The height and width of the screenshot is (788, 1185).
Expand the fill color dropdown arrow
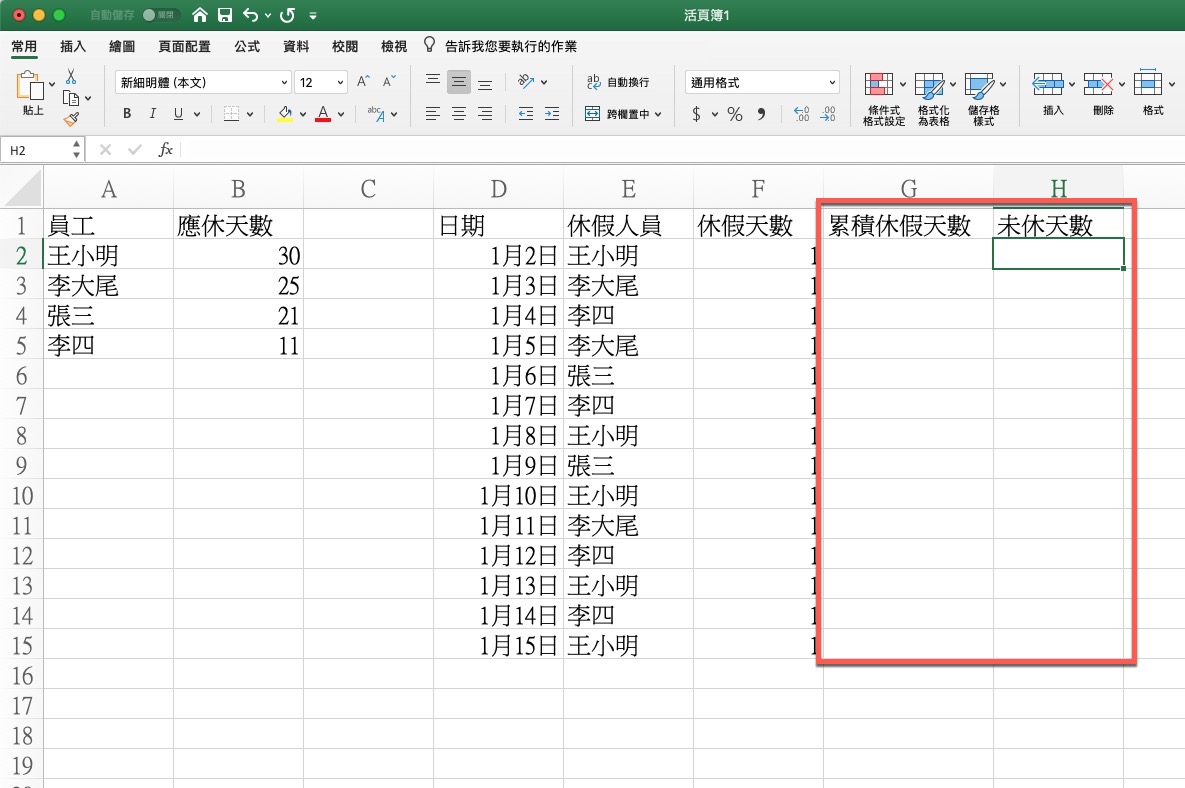pos(302,115)
